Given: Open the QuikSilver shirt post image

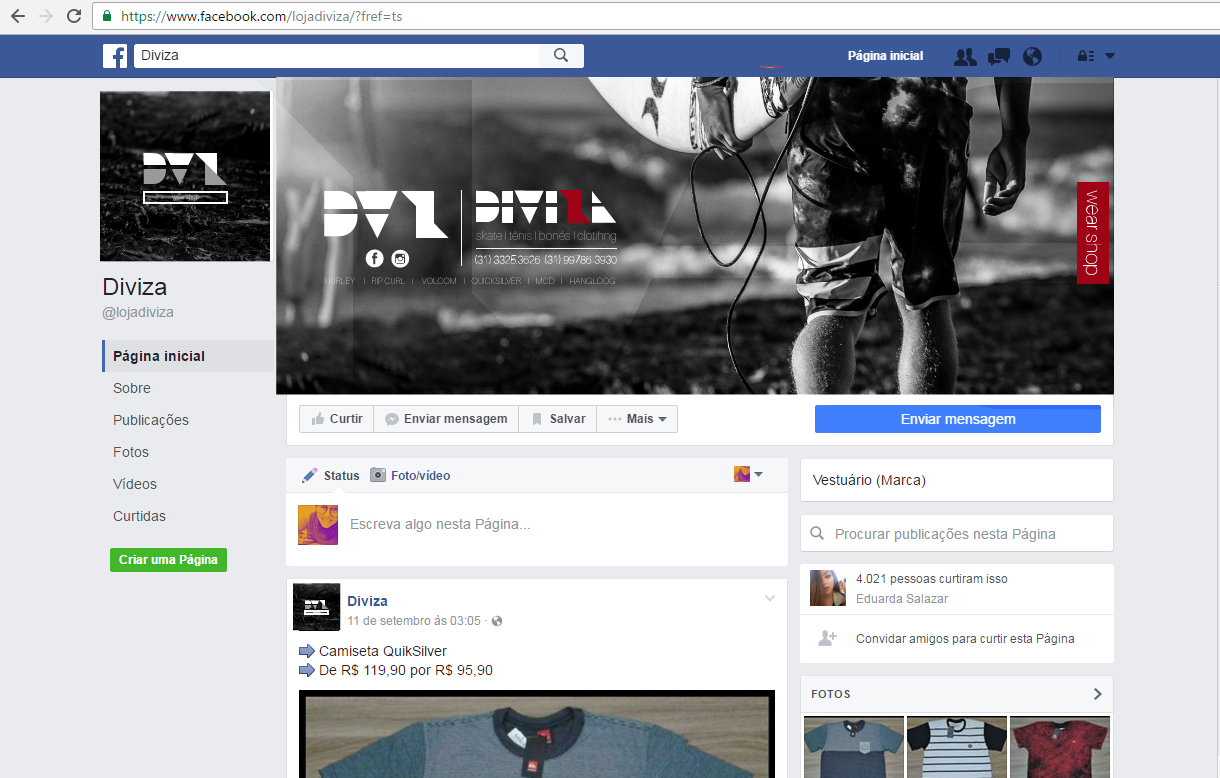Looking at the screenshot, I should click(x=537, y=734).
